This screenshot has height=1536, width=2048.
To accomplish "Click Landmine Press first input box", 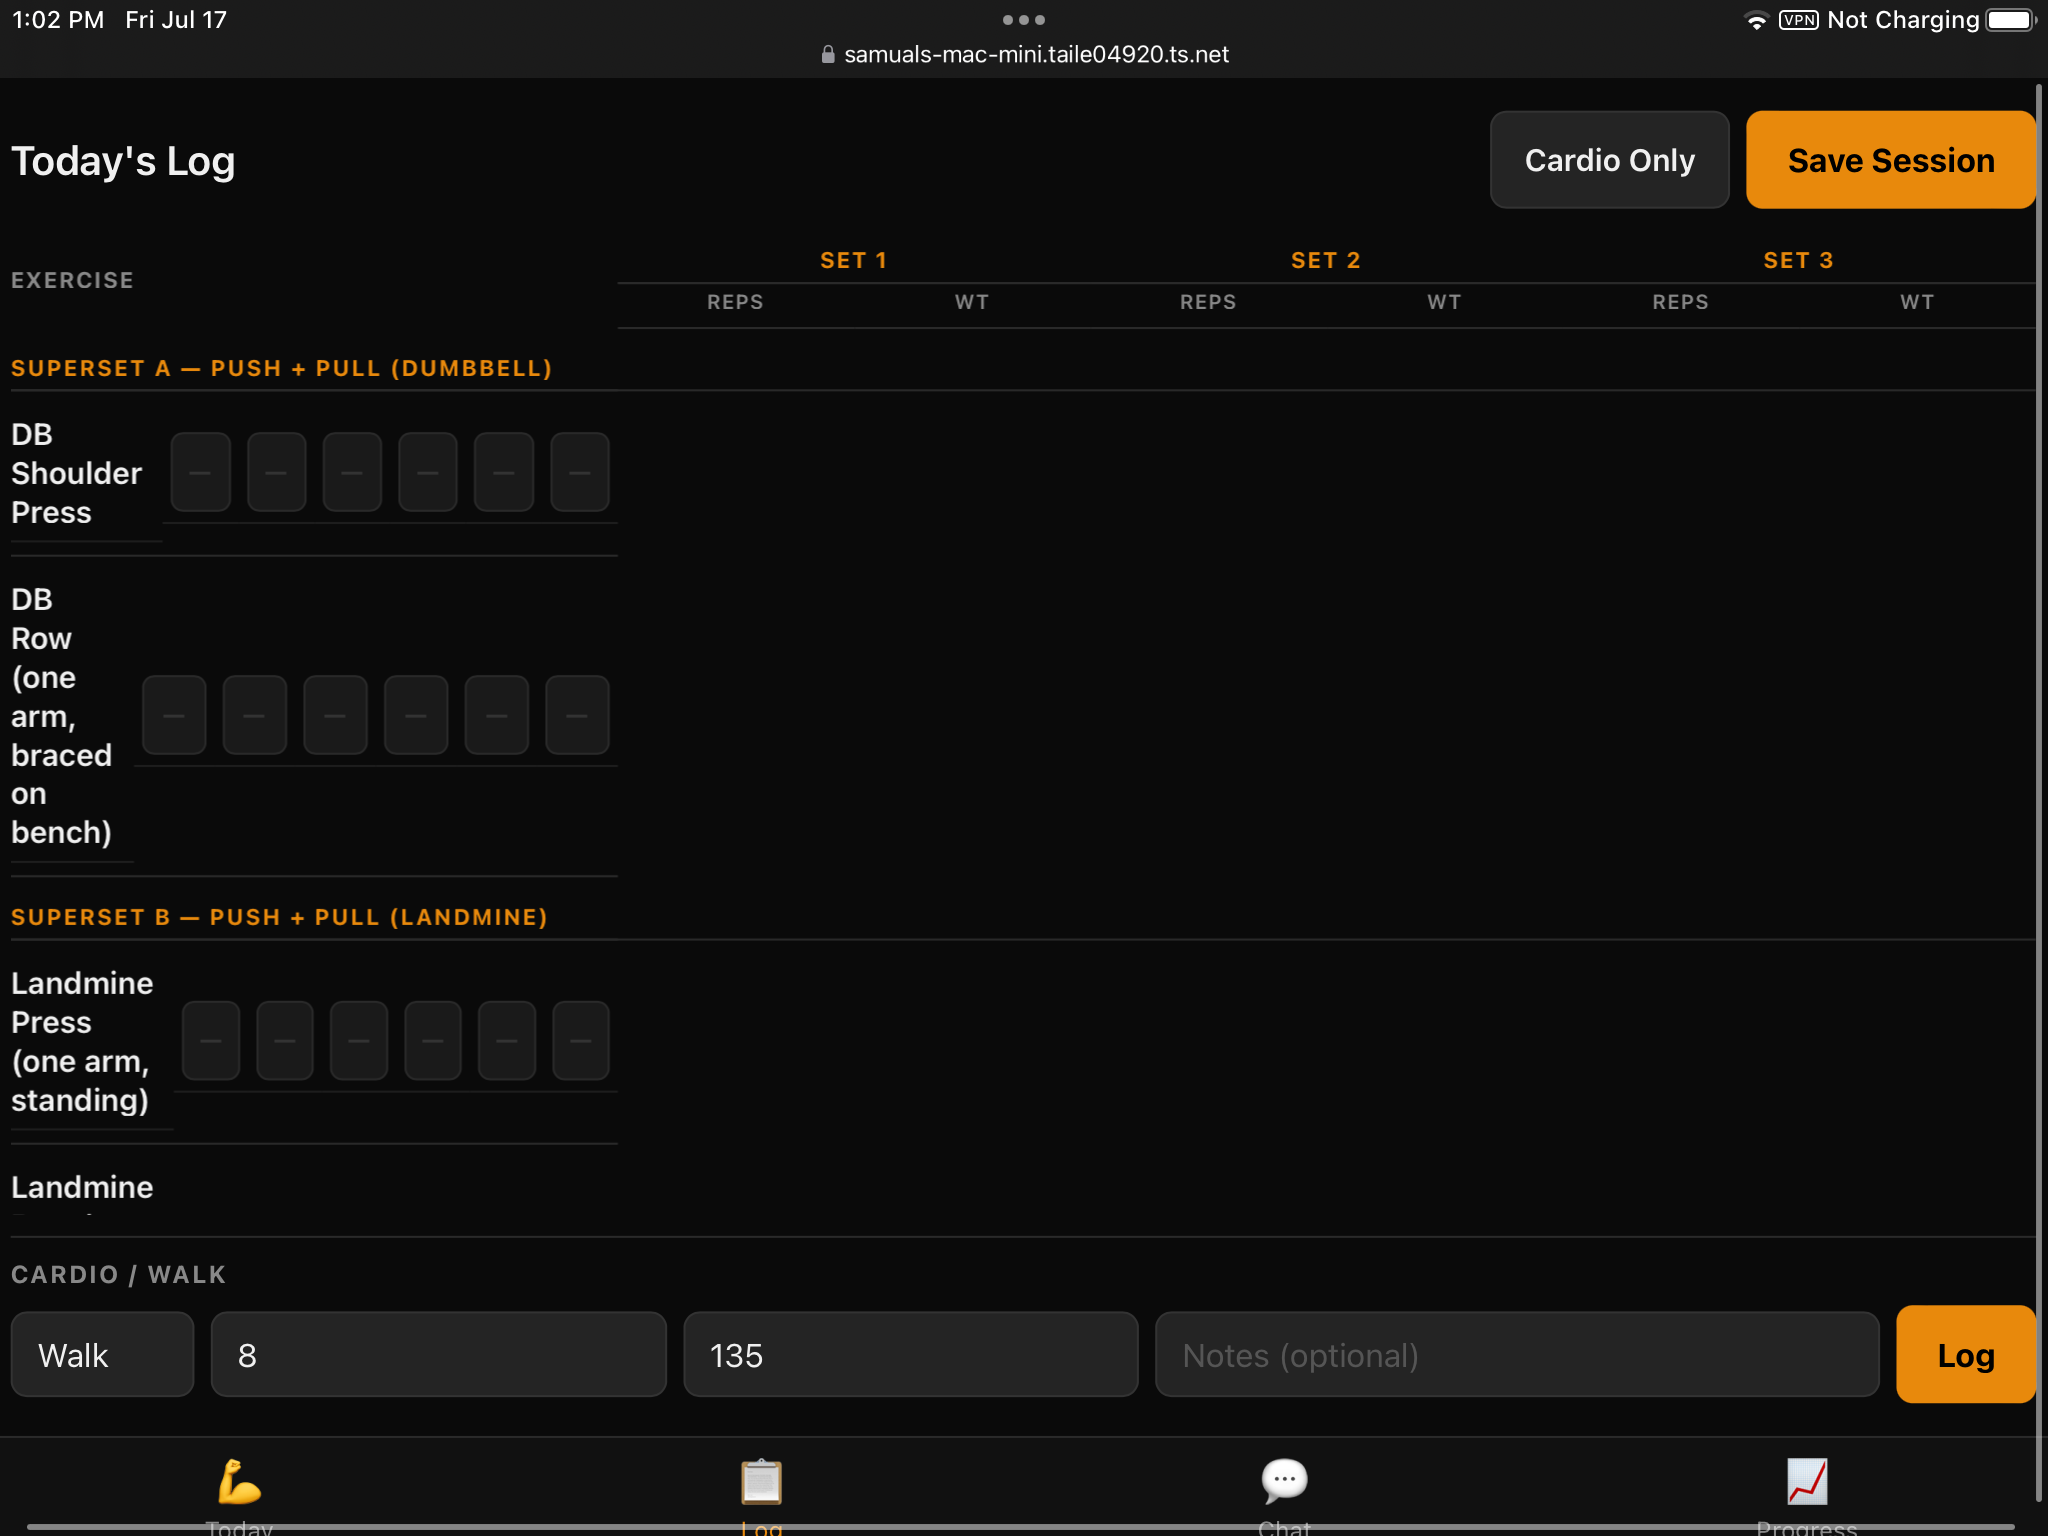I will point(211,1040).
